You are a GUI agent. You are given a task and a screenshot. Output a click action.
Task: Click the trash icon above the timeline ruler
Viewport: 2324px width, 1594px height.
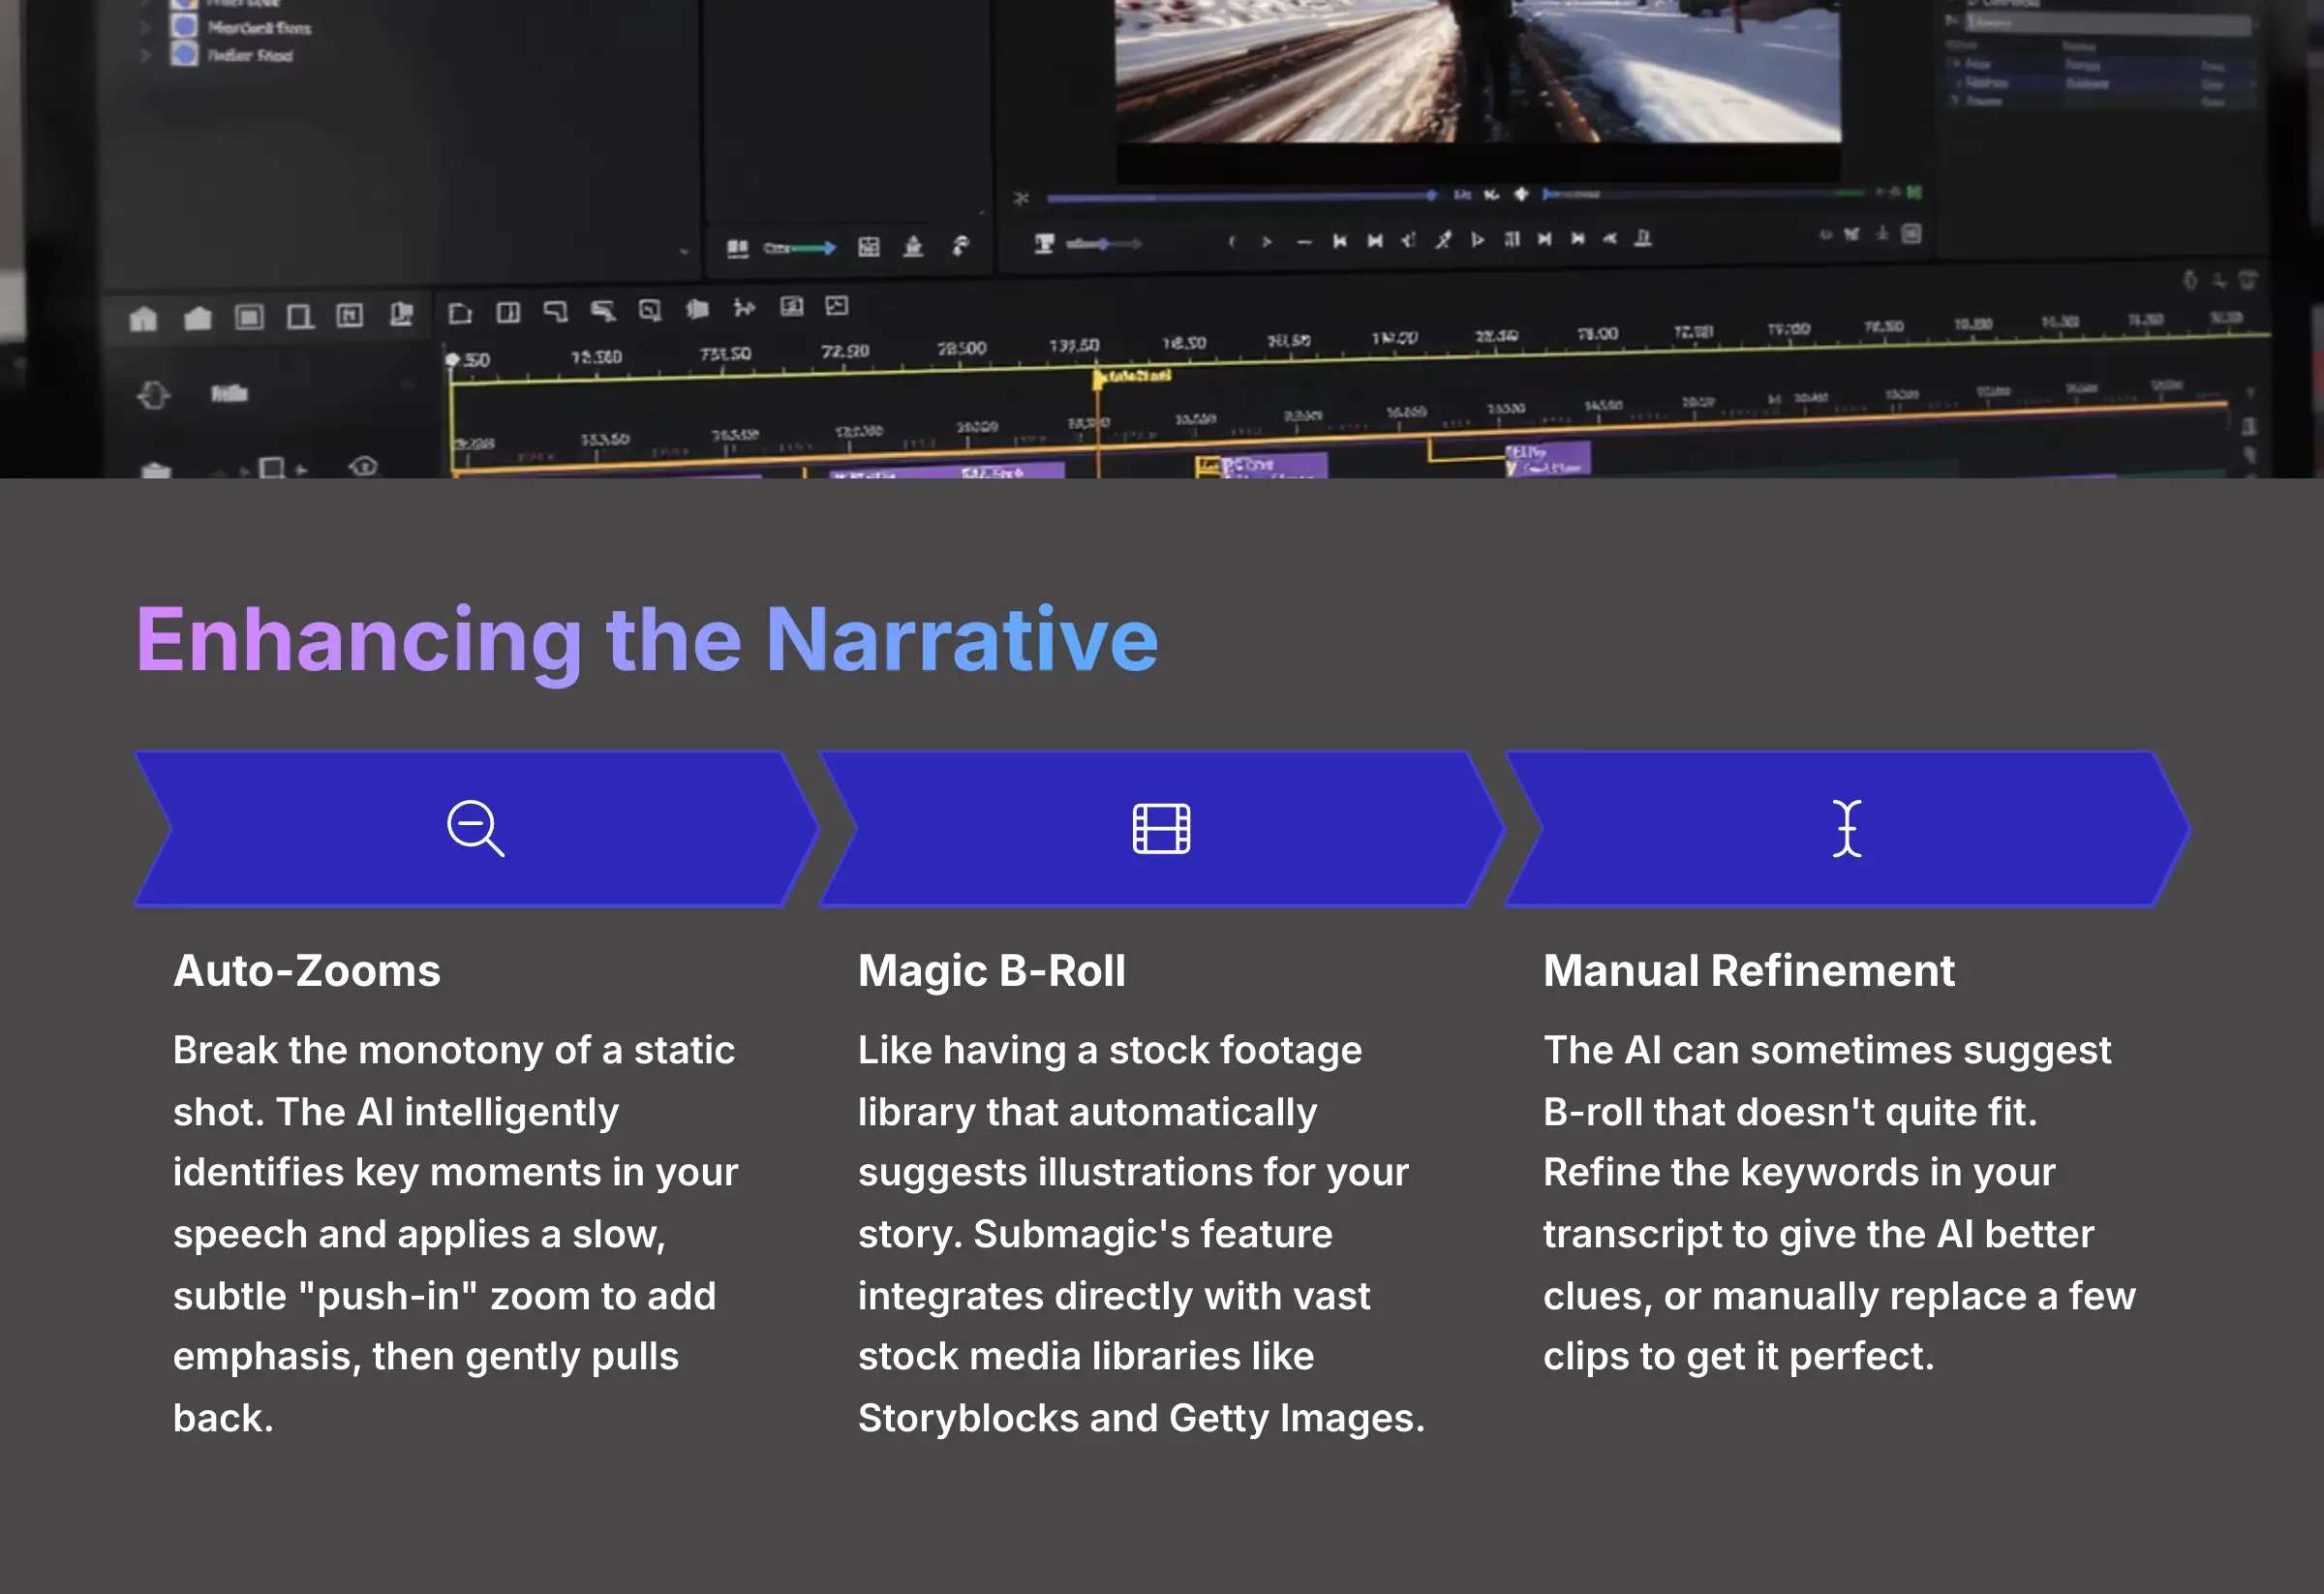(x=2247, y=280)
